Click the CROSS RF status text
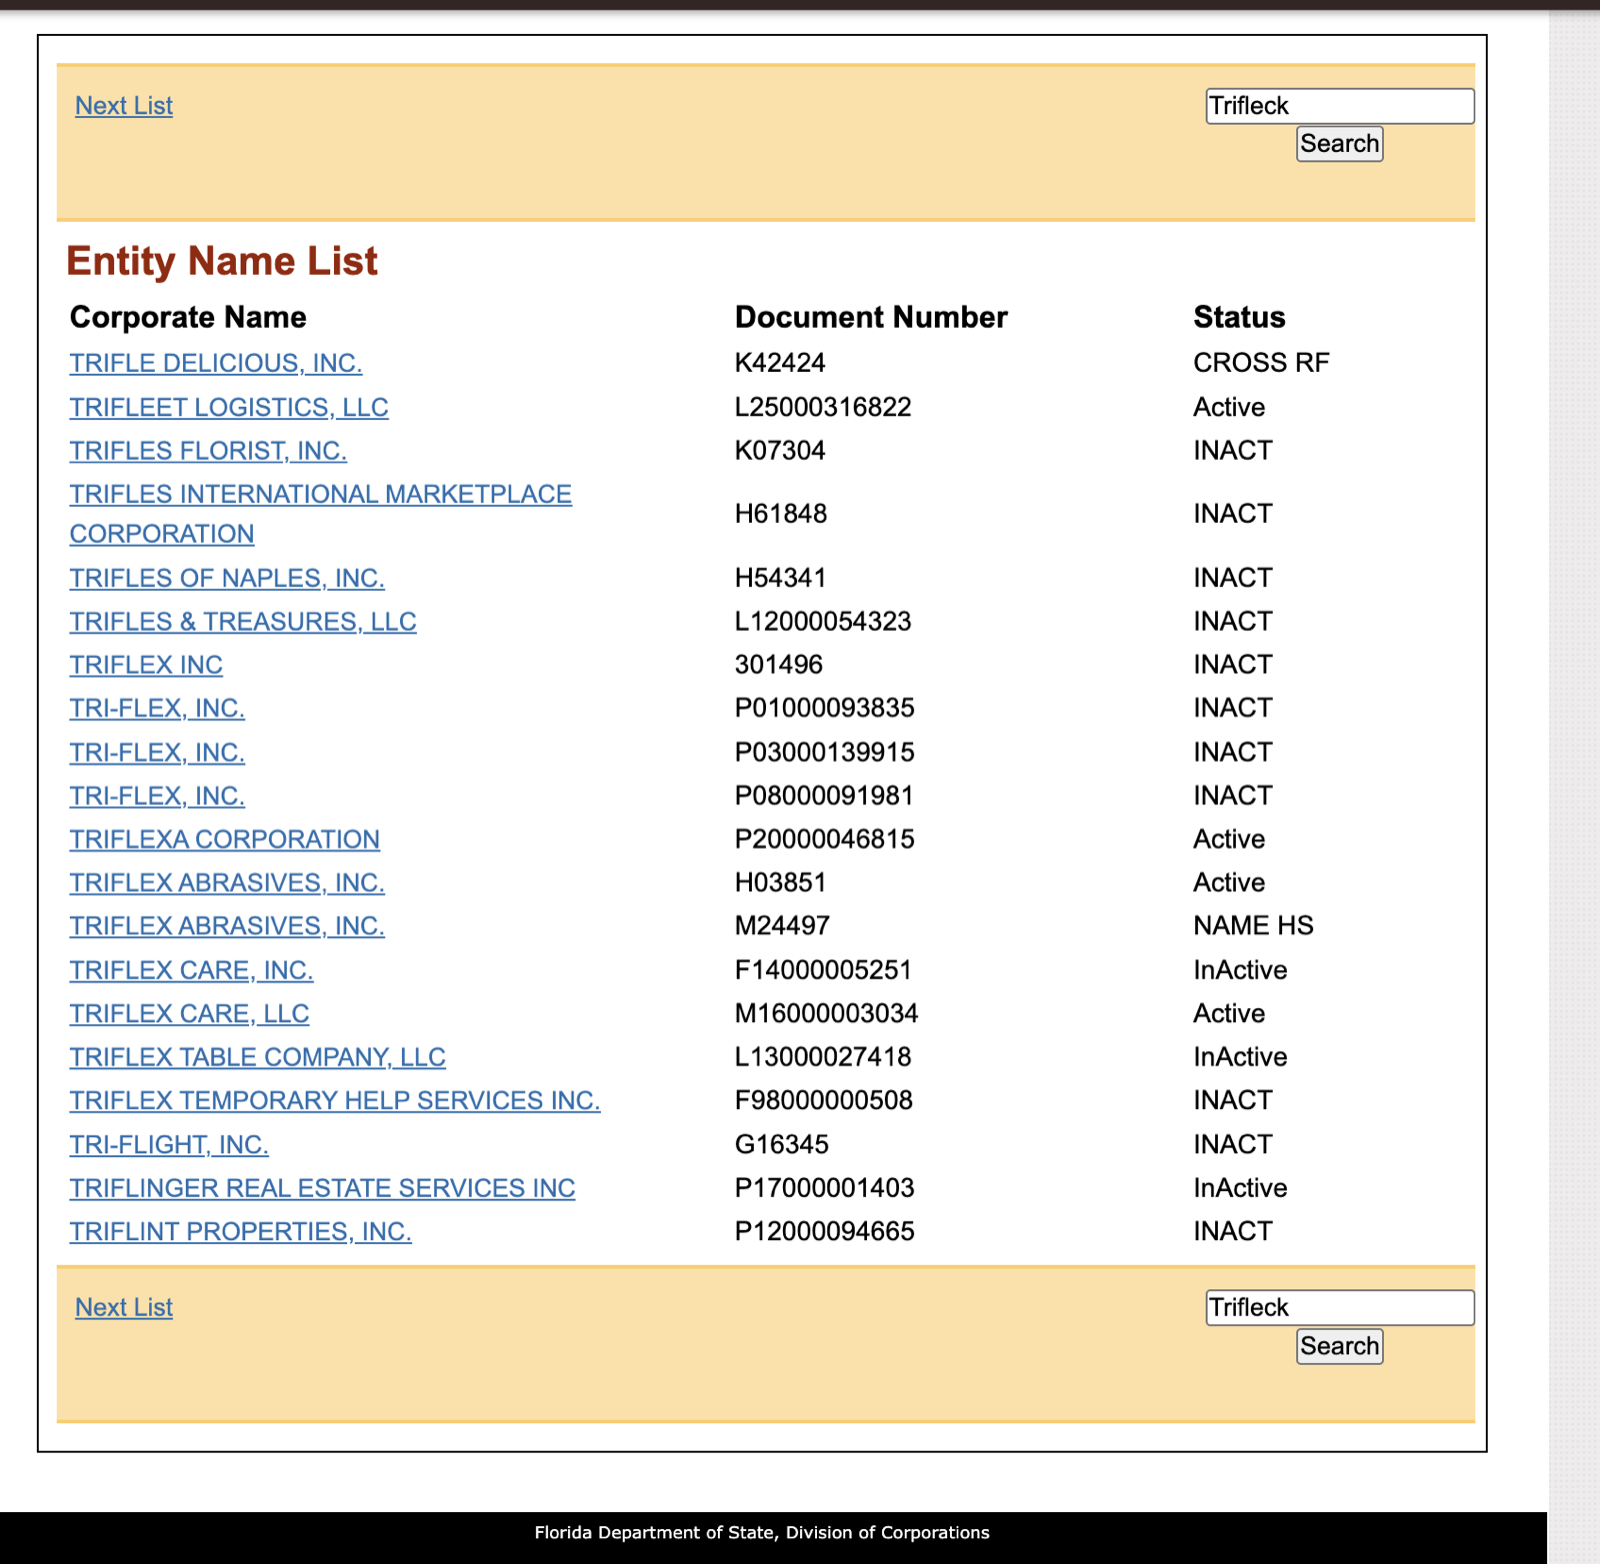This screenshot has height=1564, width=1600. (1261, 363)
